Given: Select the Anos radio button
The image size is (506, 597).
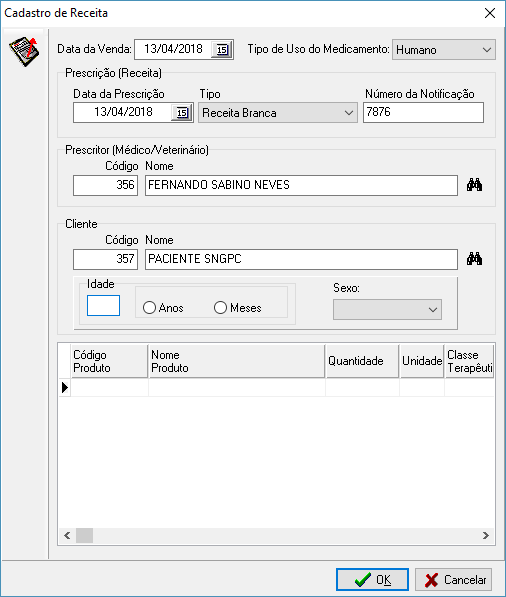Looking at the screenshot, I should click(149, 308).
